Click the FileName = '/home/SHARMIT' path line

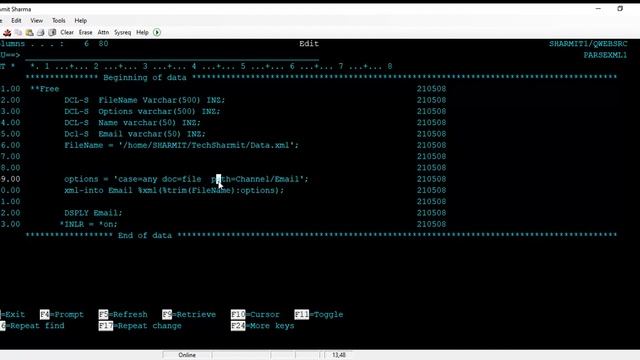tap(181, 145)
